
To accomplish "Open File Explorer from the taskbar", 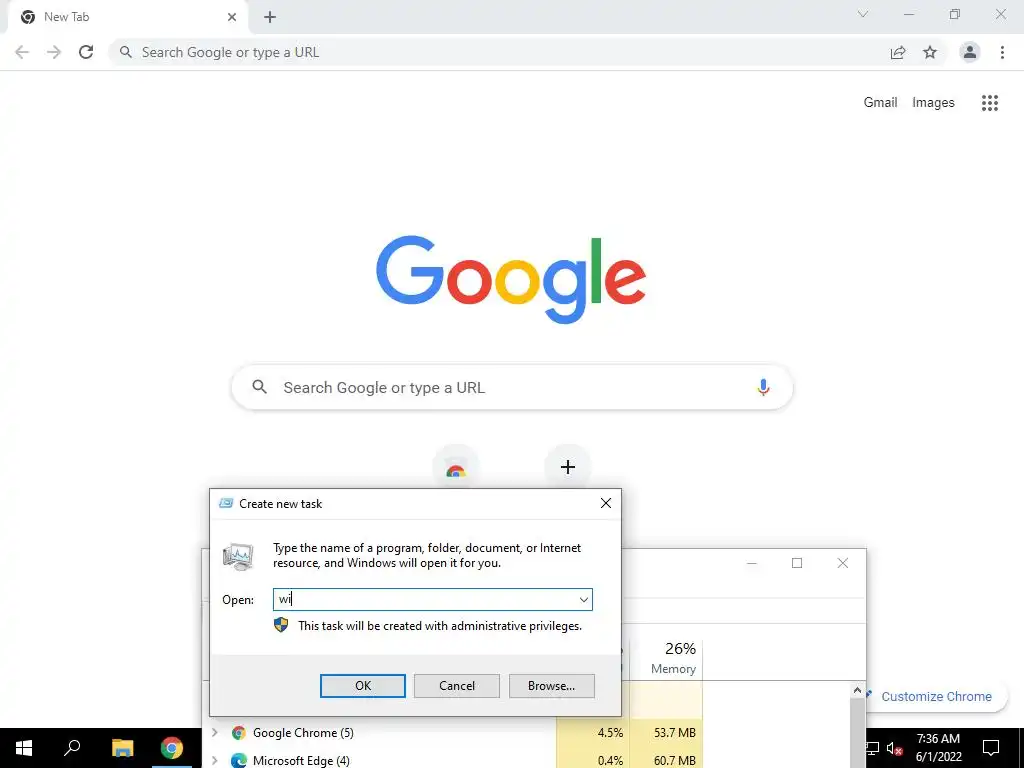I will (x=122, y=748).
